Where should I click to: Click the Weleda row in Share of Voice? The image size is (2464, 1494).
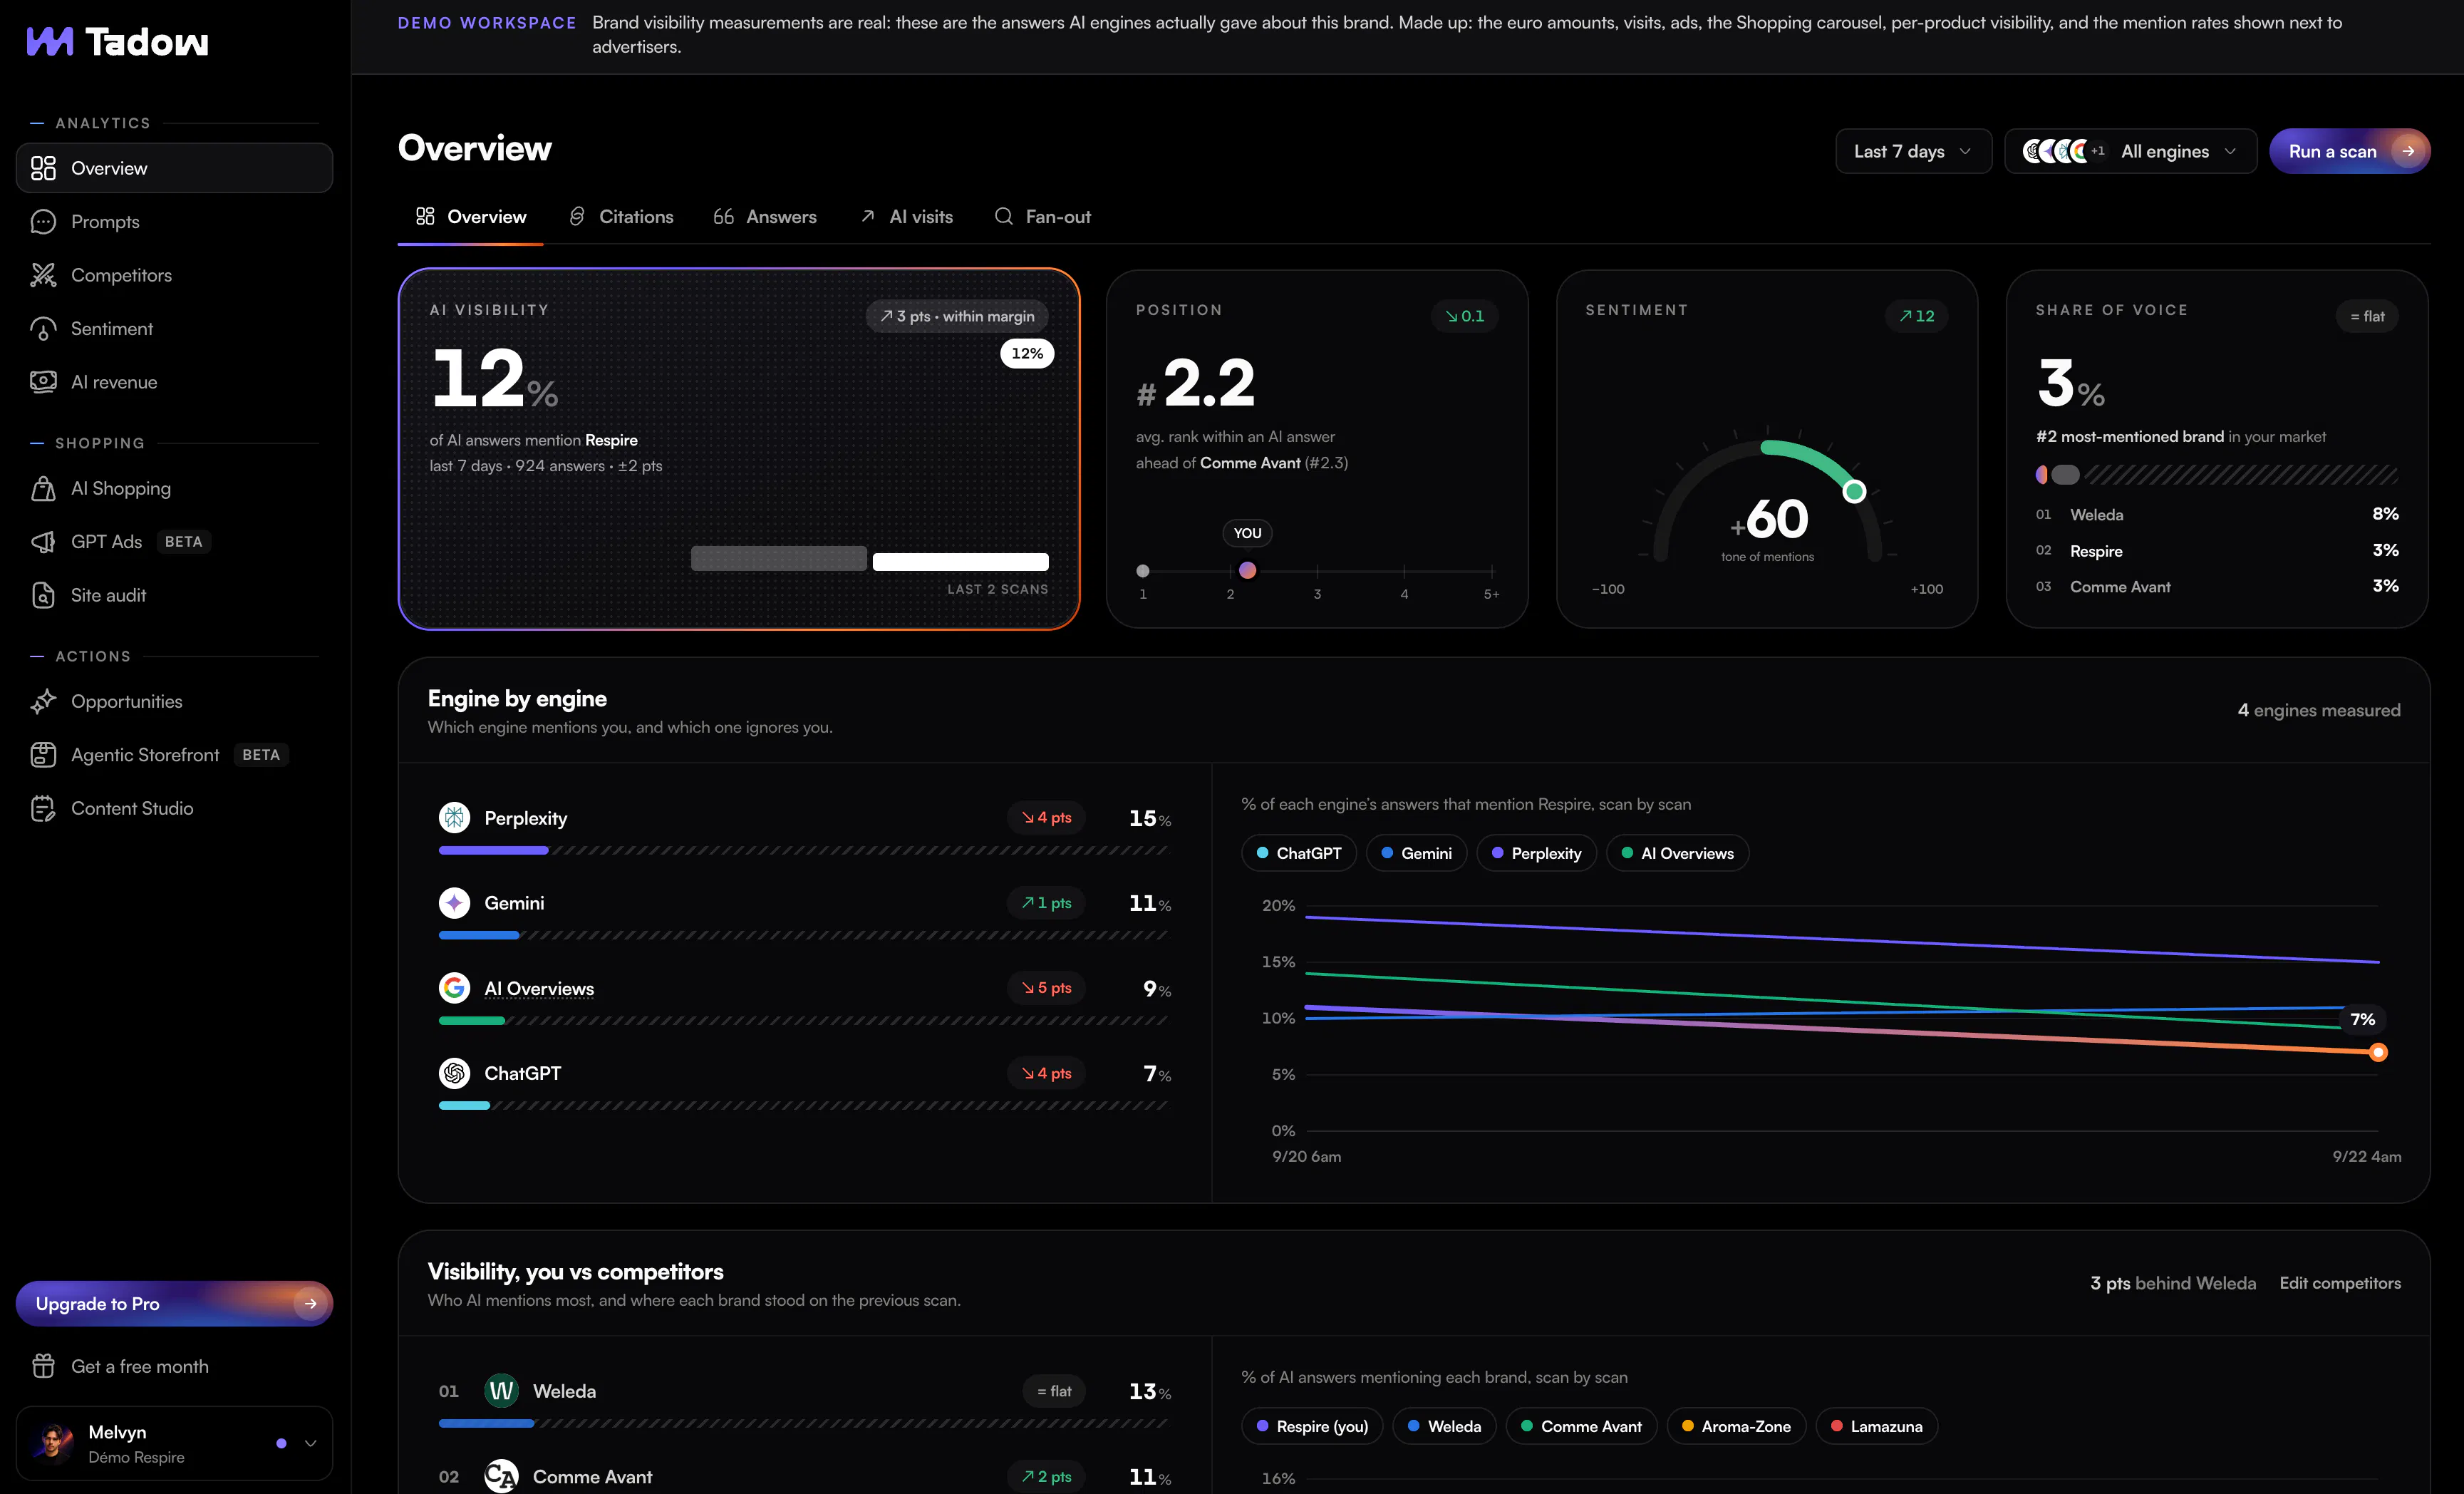tap(2217, 514)
